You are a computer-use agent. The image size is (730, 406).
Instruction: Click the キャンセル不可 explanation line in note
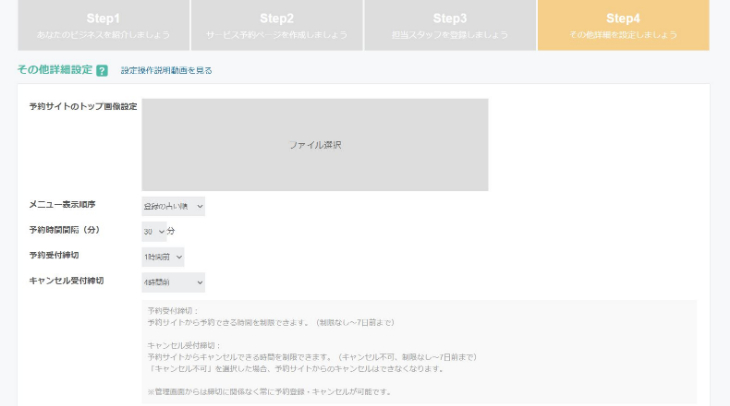click(294, 368)
